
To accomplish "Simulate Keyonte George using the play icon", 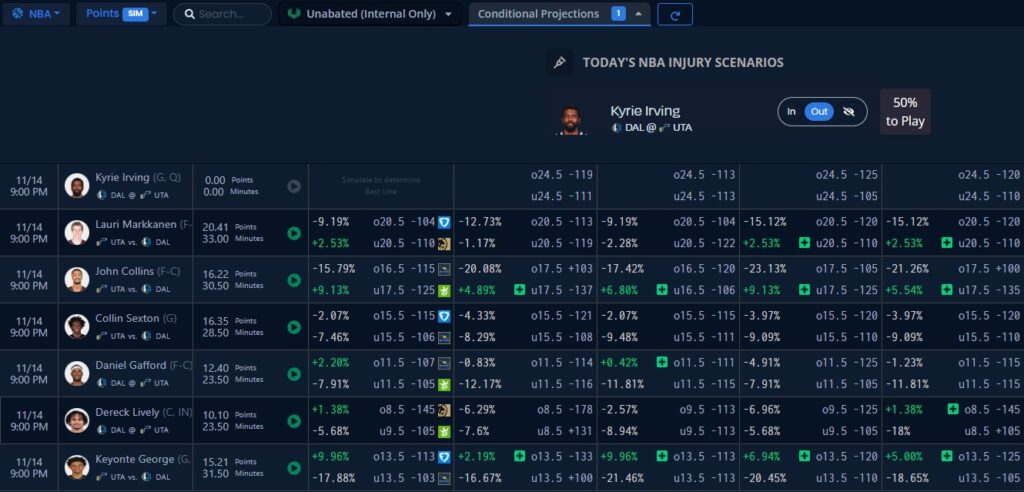I will (294, 468).
